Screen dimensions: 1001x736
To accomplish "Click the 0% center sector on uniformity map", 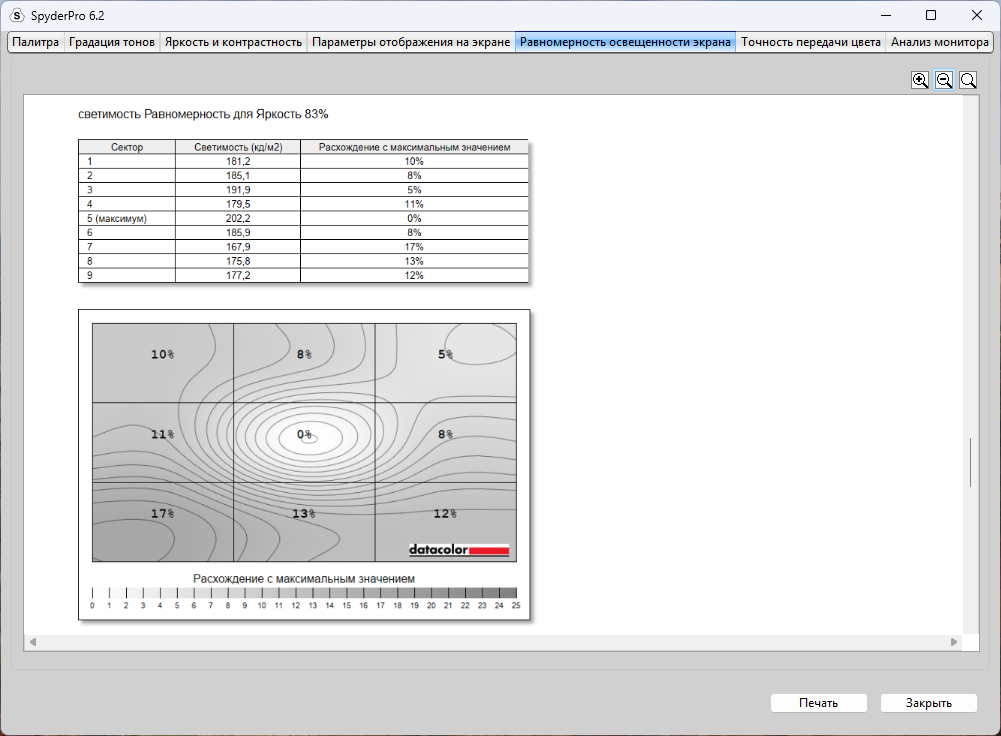I will coord(305,442).
